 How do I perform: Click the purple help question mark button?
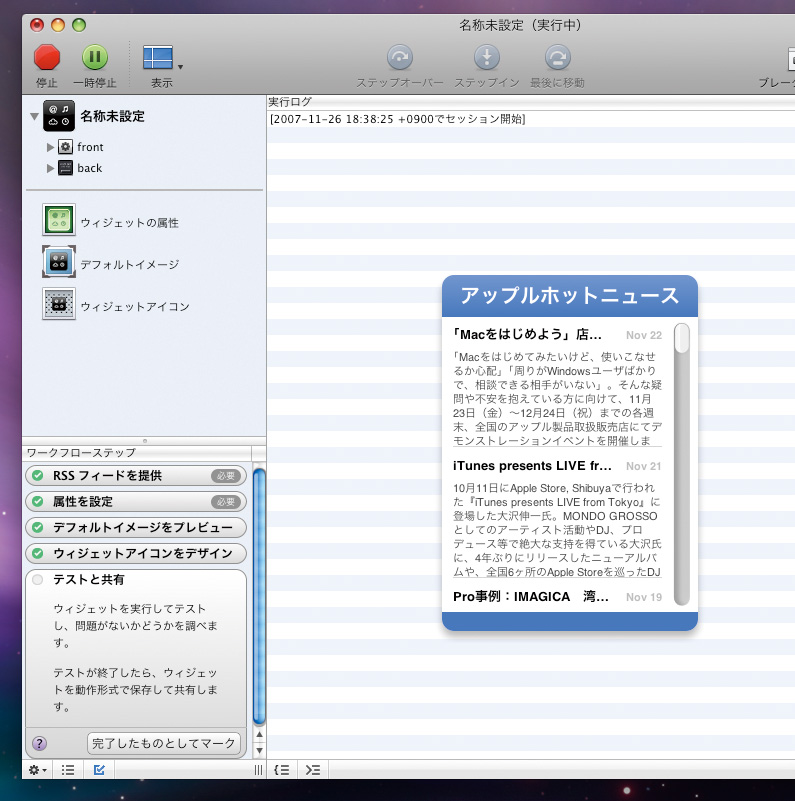40,743
